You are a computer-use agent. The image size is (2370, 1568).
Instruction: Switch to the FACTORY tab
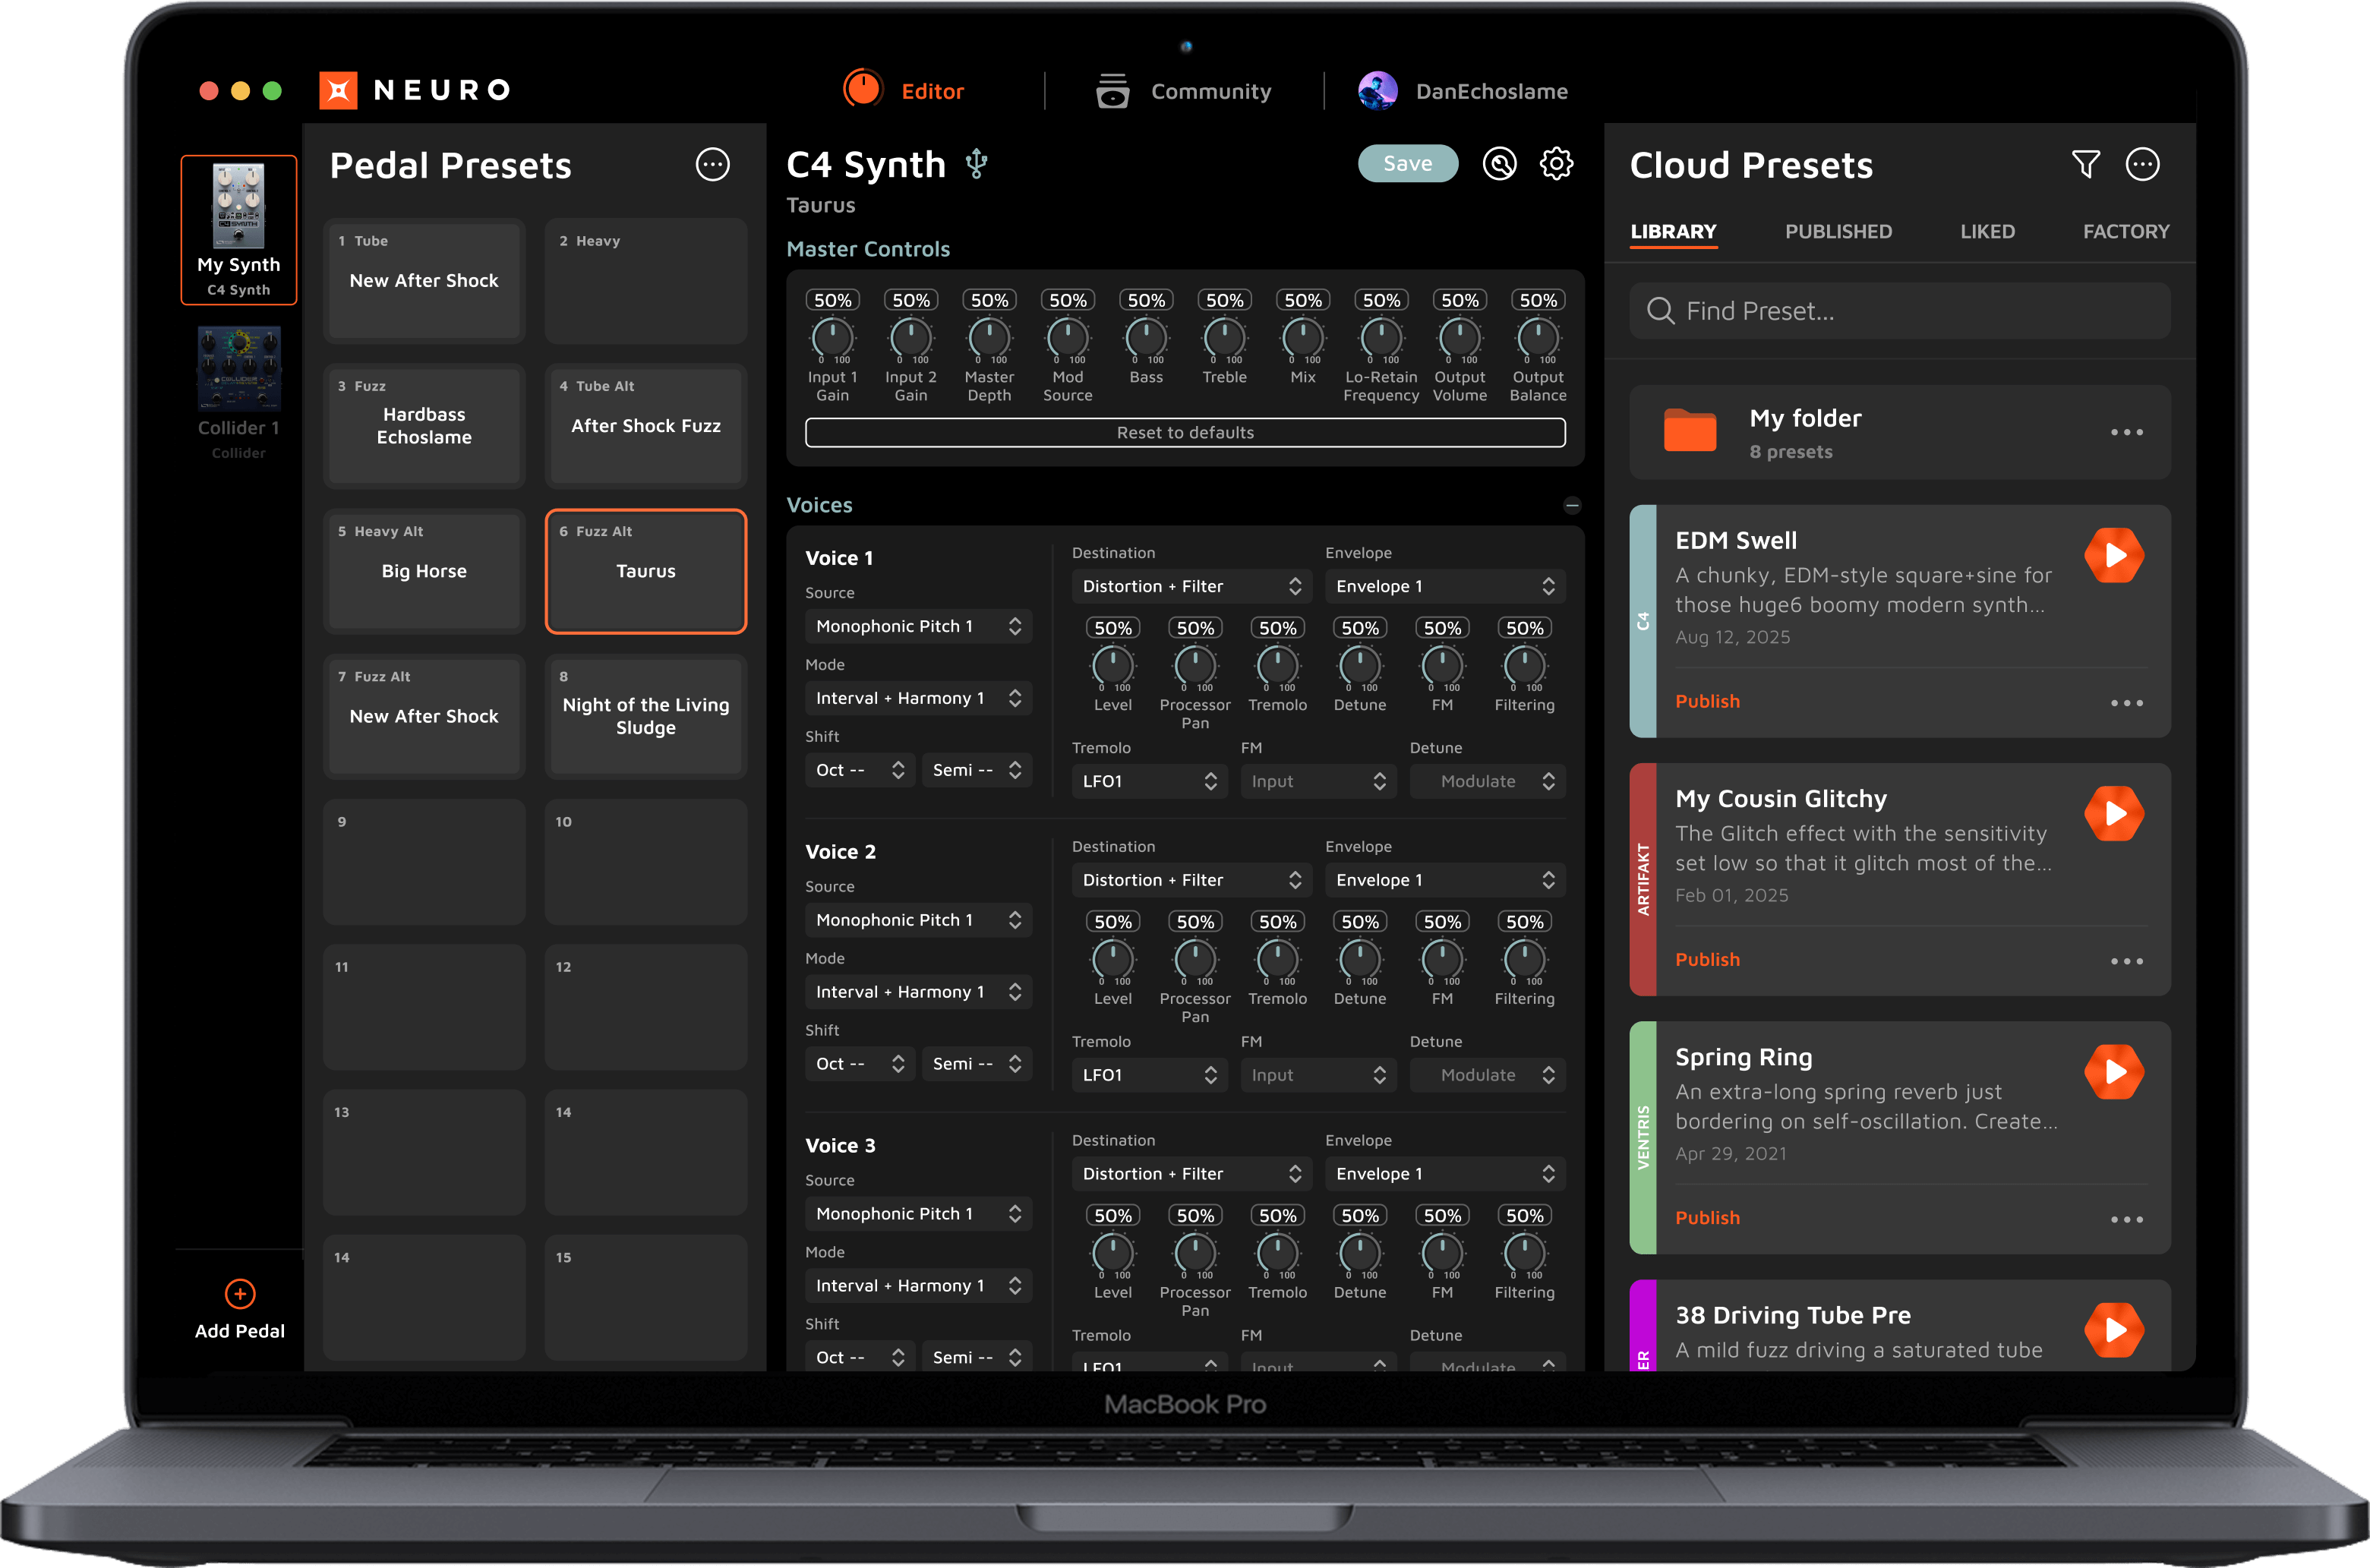click(x=2125, y=231)
